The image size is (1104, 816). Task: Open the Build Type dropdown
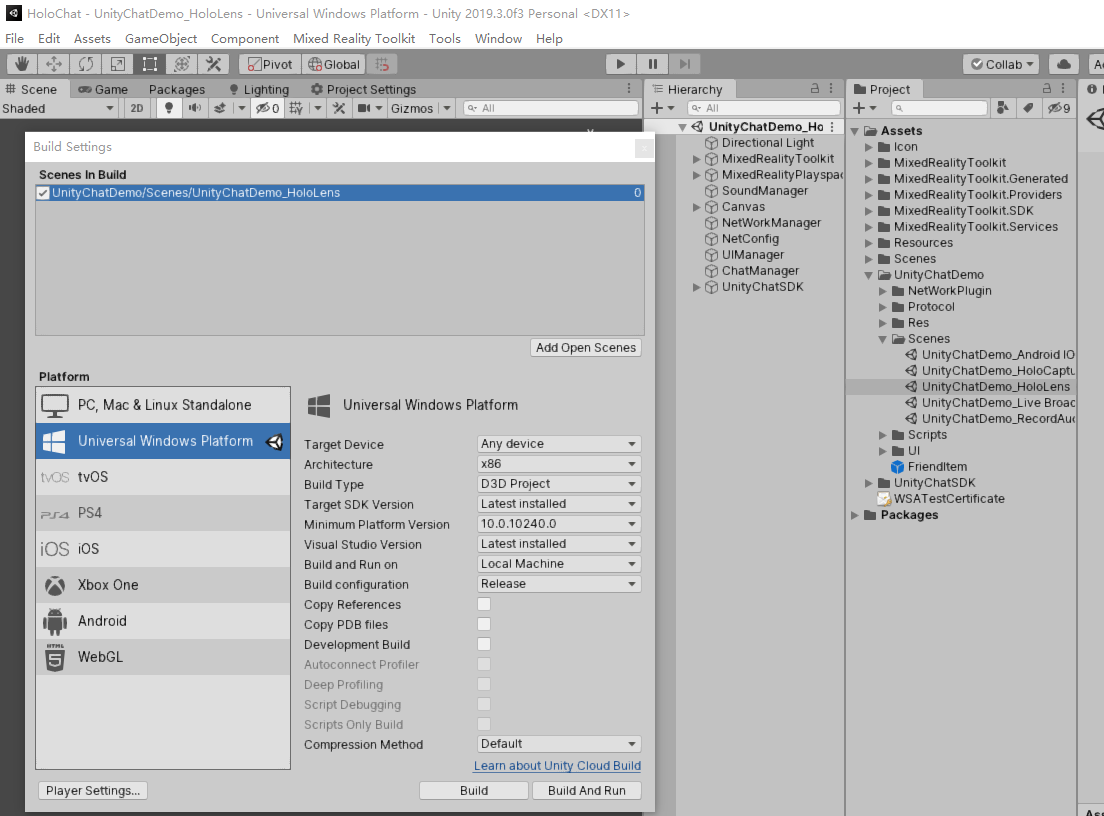(559, 484)
